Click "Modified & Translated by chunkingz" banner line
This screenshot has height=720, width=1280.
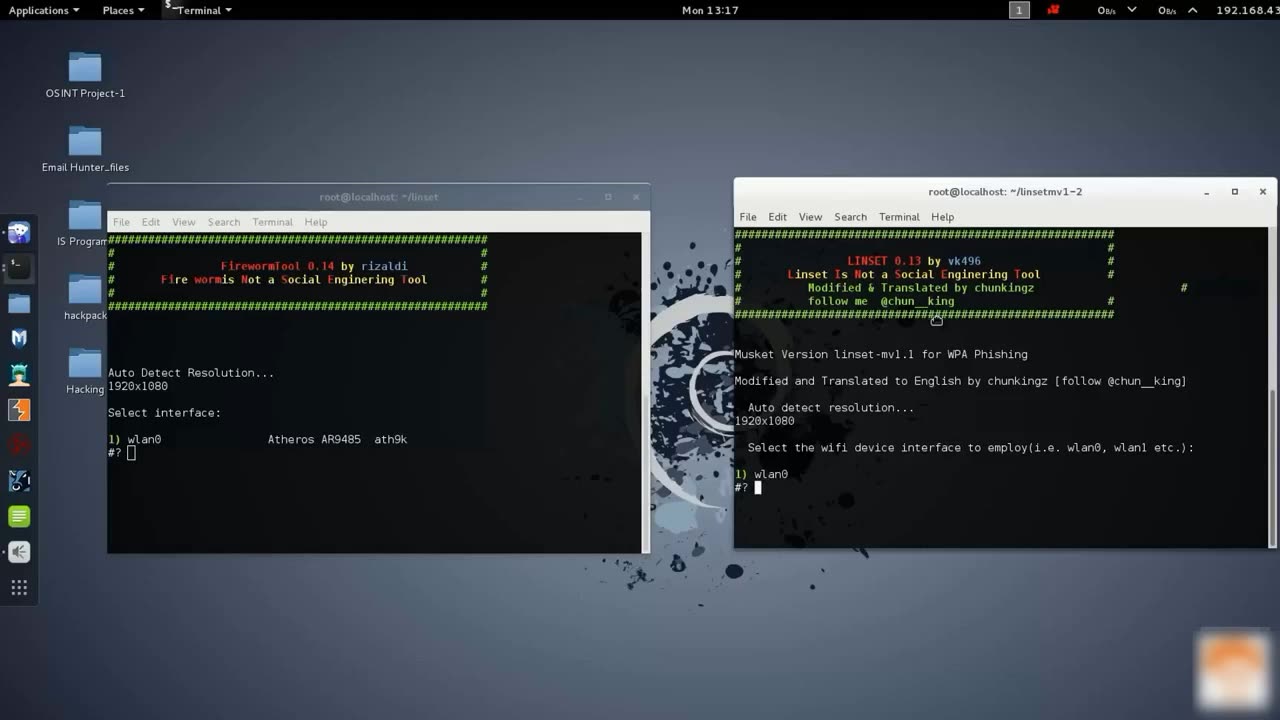[921, 287]
